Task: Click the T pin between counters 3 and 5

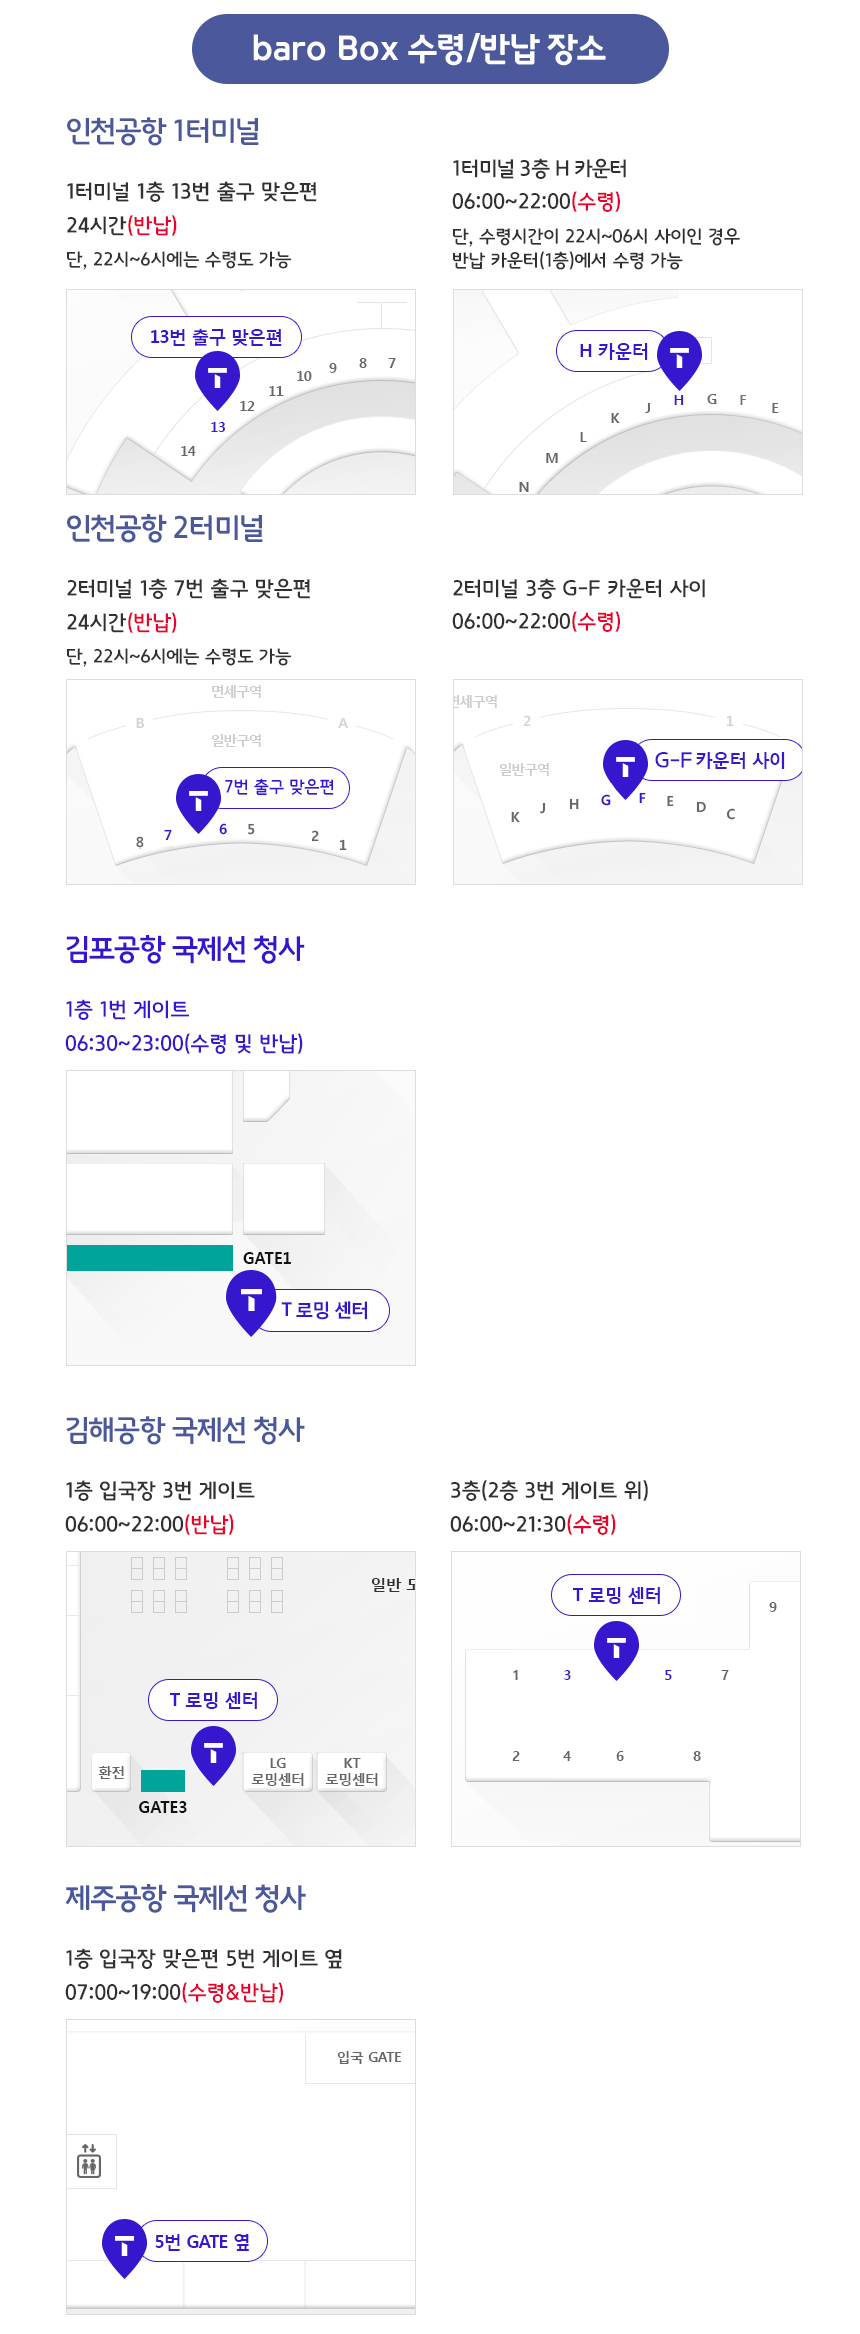Action: [x=617, y=1647]
